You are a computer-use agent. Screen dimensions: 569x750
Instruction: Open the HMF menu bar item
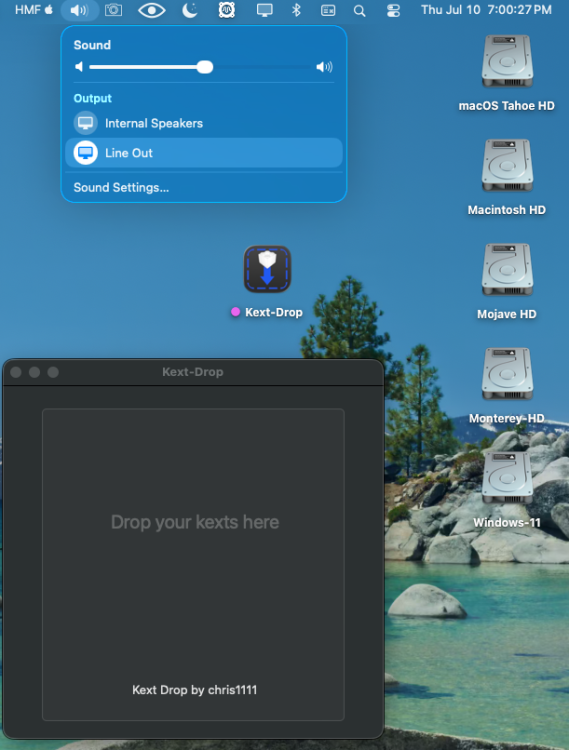[28, 10]
